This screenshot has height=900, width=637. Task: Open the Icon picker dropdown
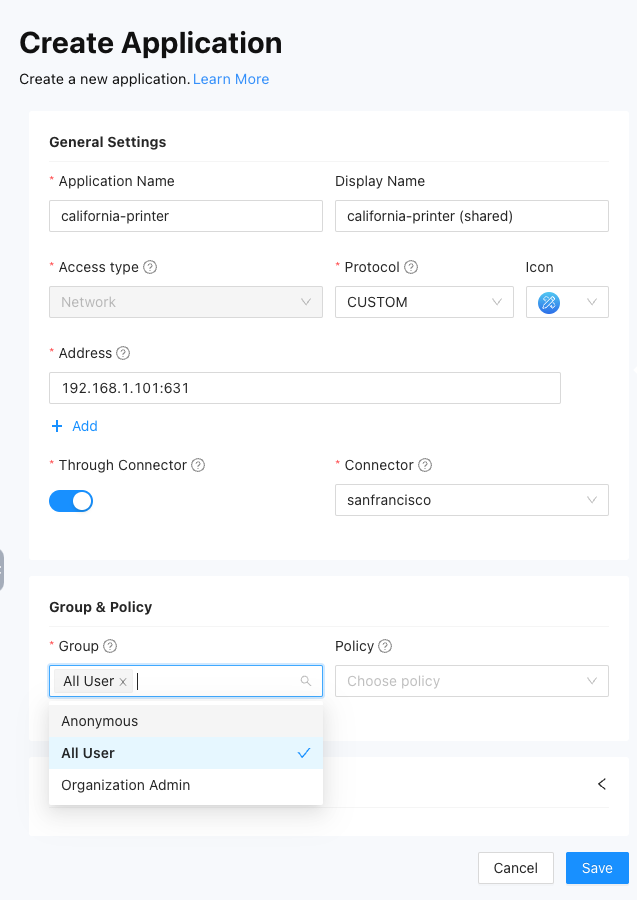(x=567, y=302)
